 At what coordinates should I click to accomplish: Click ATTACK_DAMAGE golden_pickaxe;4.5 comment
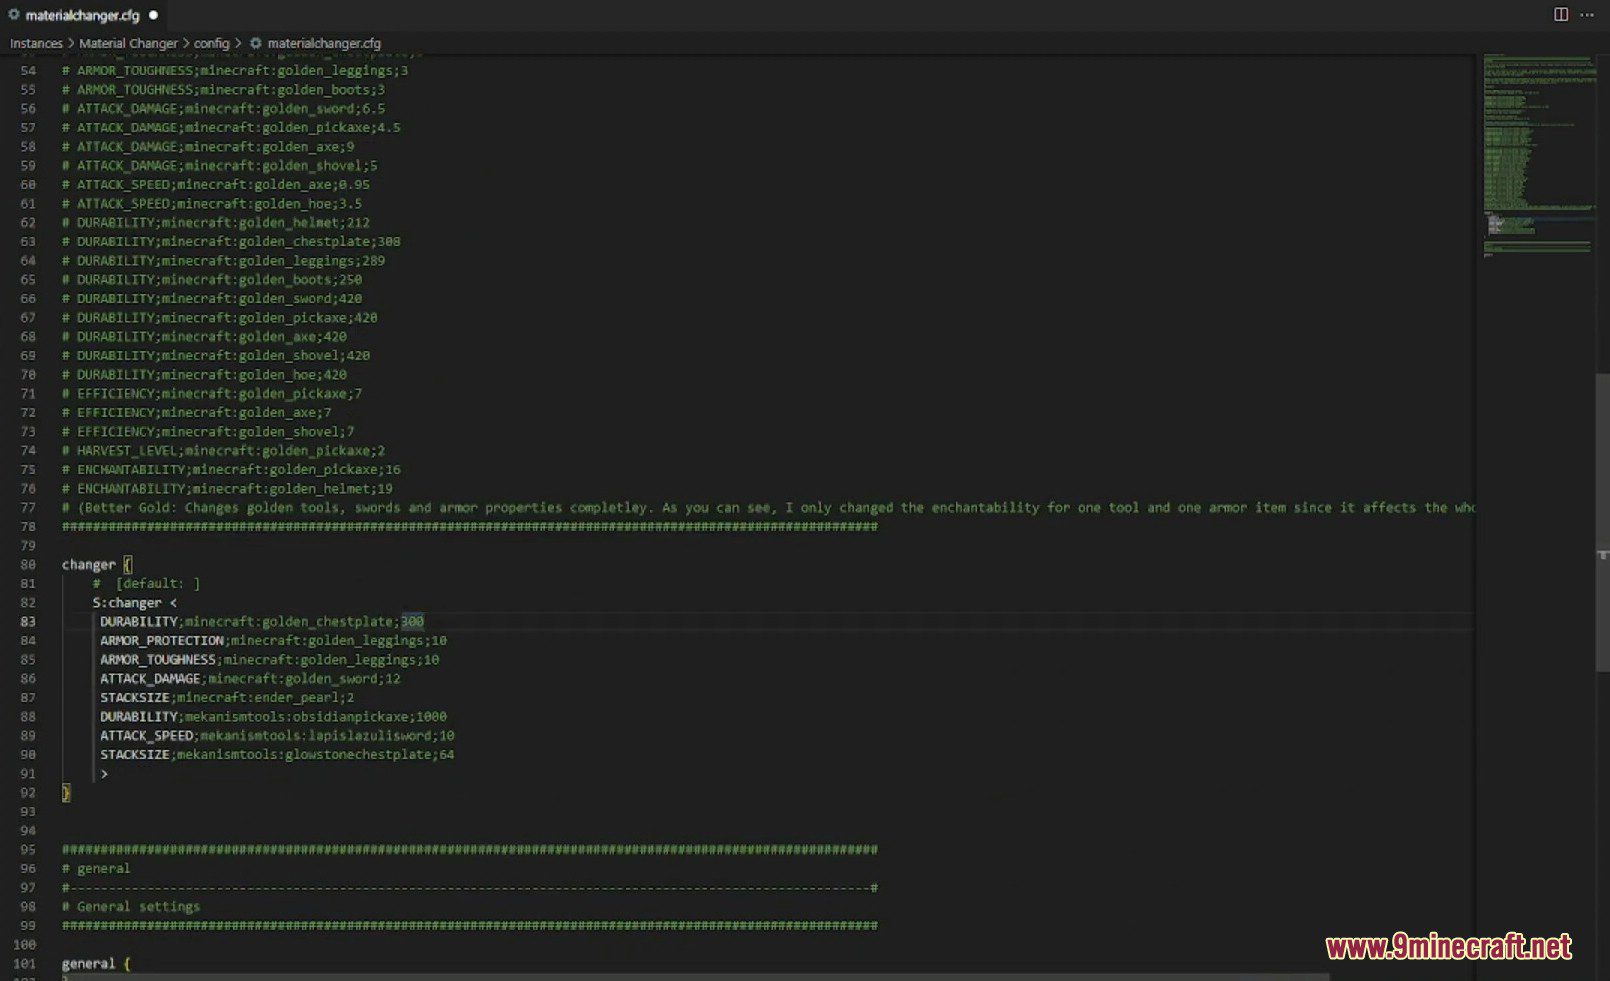(x=231, y=127)
